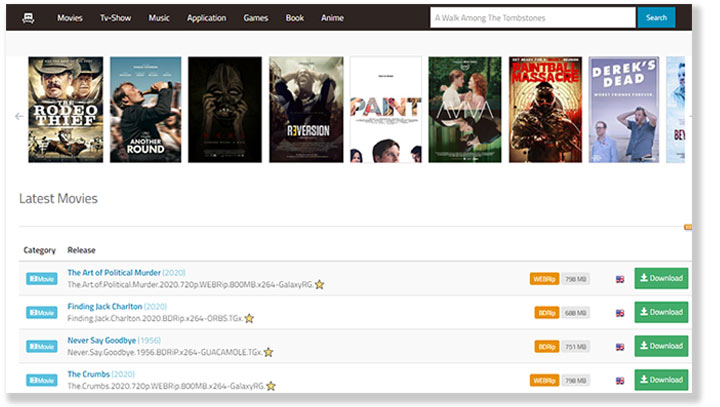Click the site logo icon in the navbar
Viewport: 720px width, 407px height.
[x=28, y=18]
